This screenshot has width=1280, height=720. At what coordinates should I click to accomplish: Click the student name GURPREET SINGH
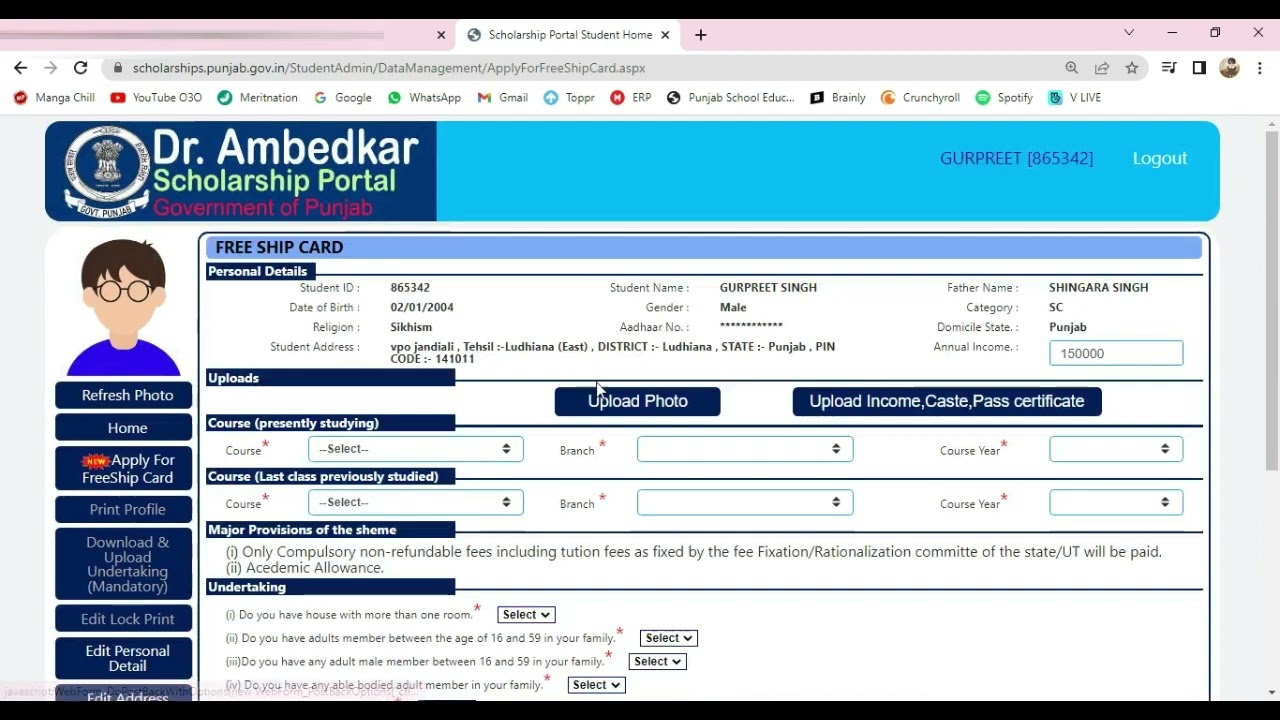768,288
